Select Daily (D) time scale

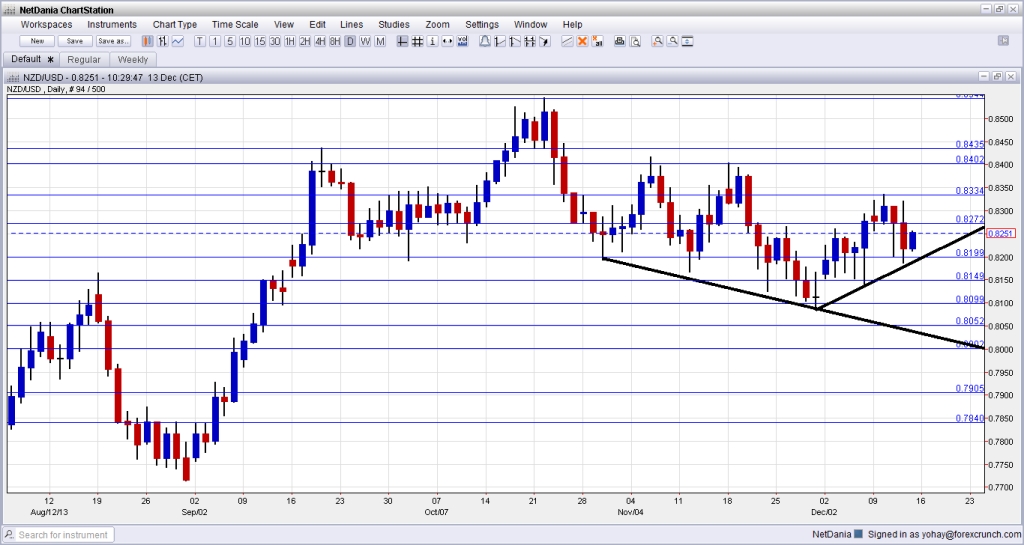350,41
